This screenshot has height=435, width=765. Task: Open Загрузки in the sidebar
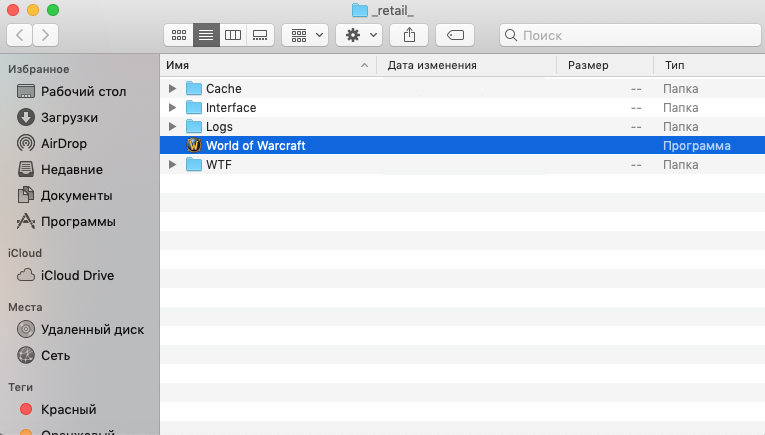coord(69,117)
